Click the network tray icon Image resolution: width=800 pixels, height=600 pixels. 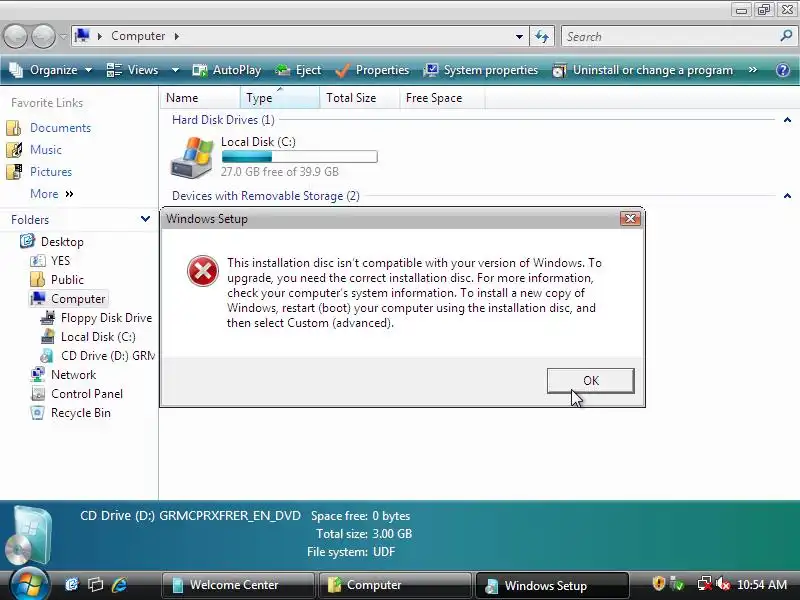click(705, 583)
